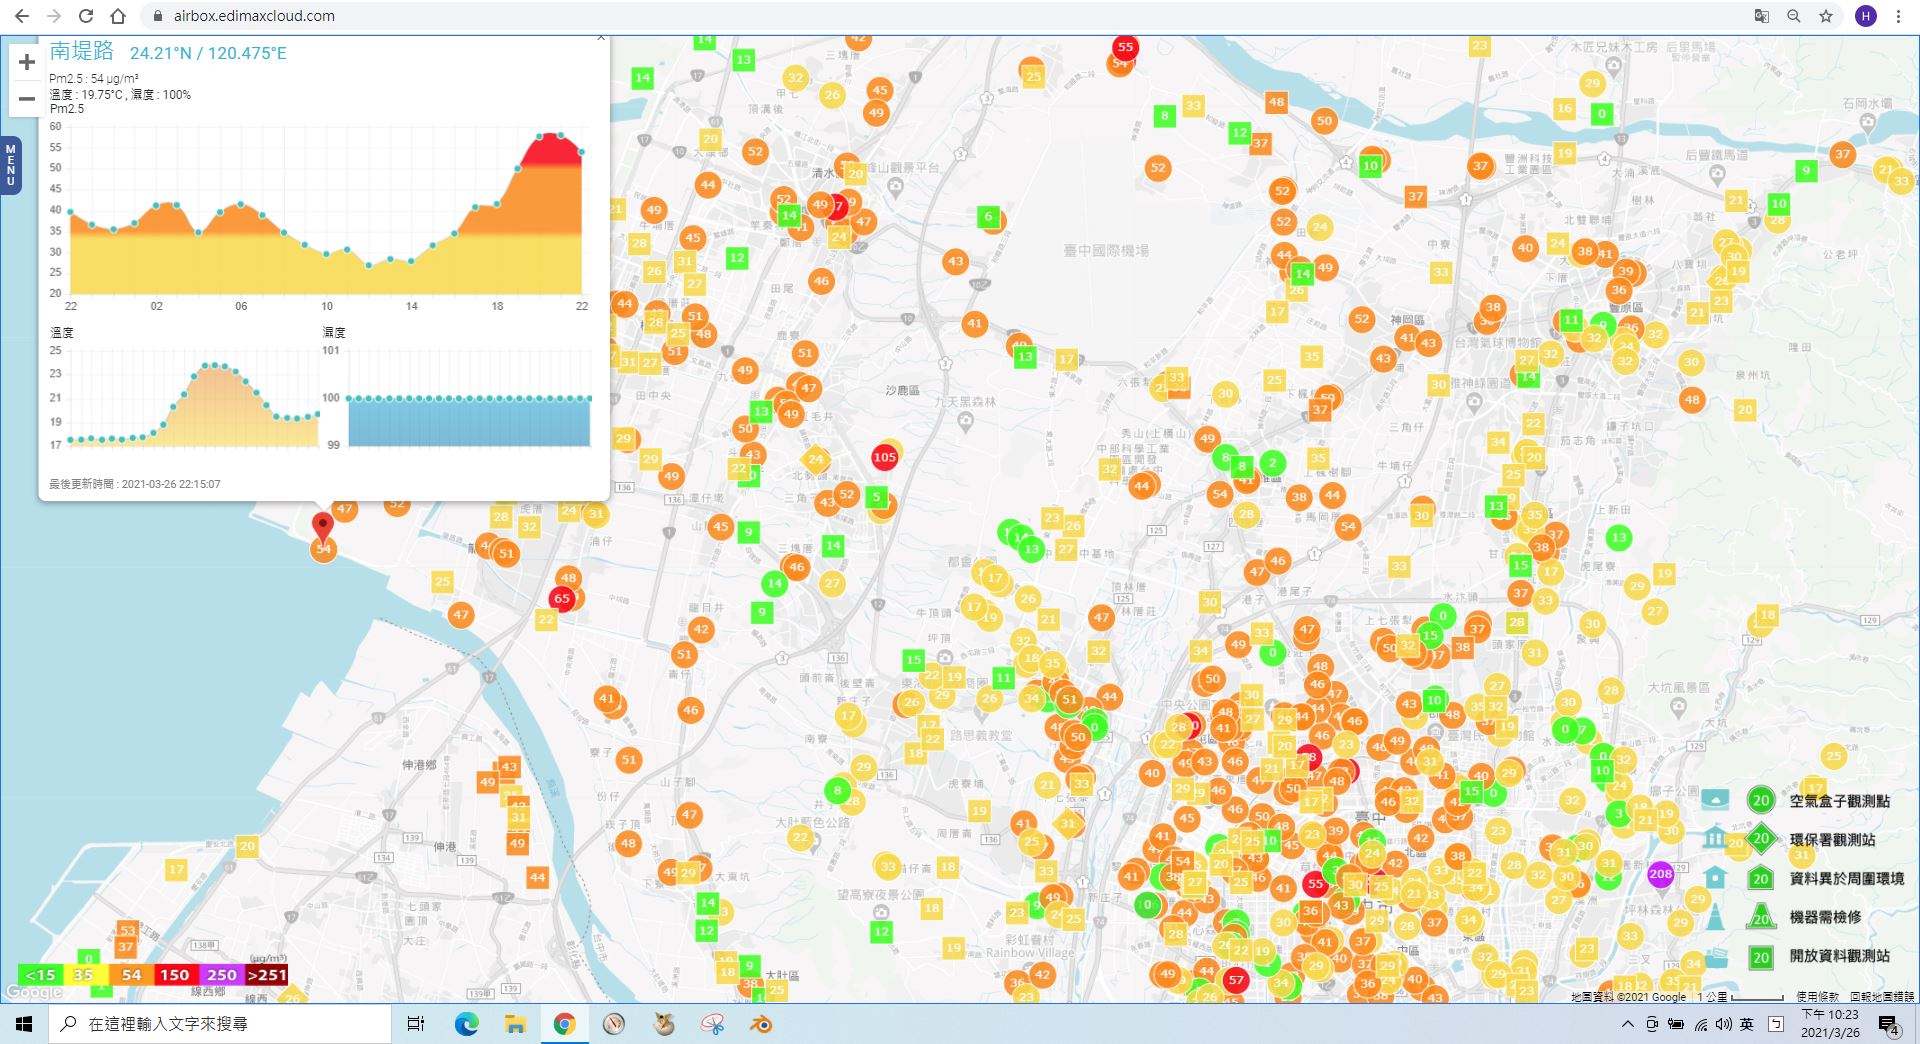Open the Wi-Fi network tray icon
The image size is (1920, 1044).
click(1701, 1024)
